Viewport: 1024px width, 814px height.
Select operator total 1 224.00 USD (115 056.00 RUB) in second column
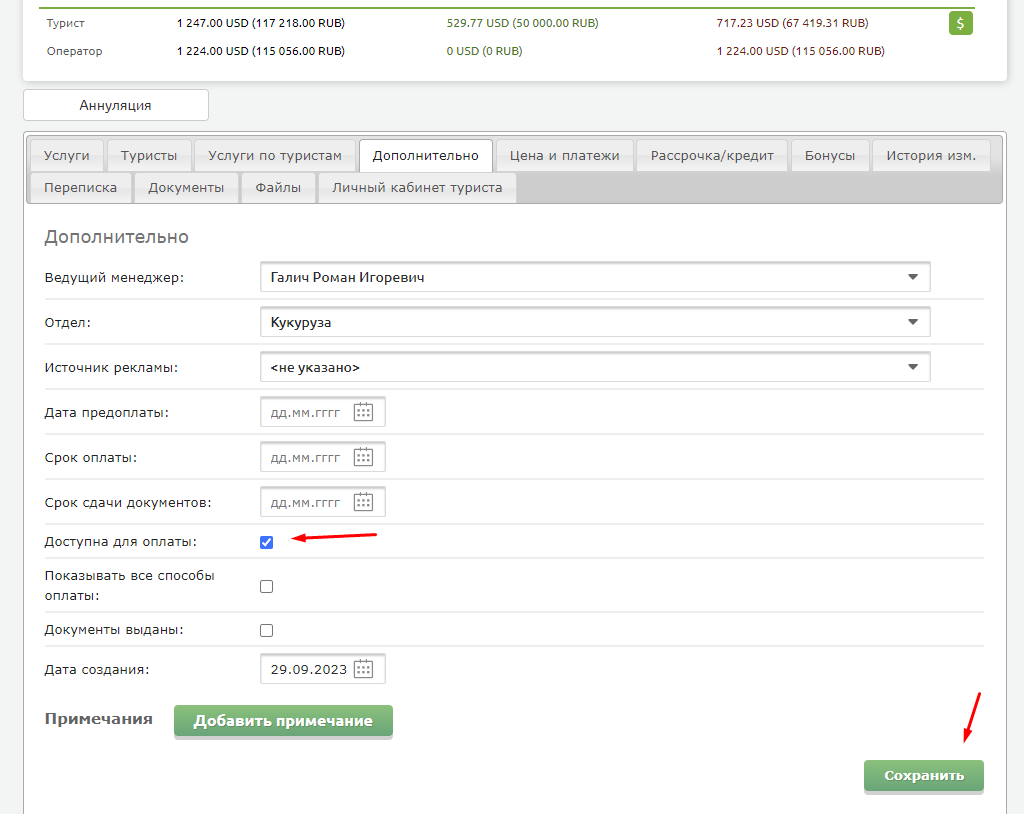click(261, 51)
